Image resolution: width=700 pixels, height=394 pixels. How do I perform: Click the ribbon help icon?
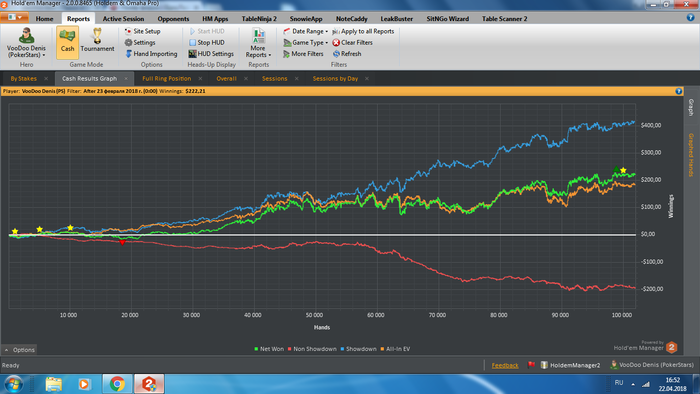(x=690, y=18)
